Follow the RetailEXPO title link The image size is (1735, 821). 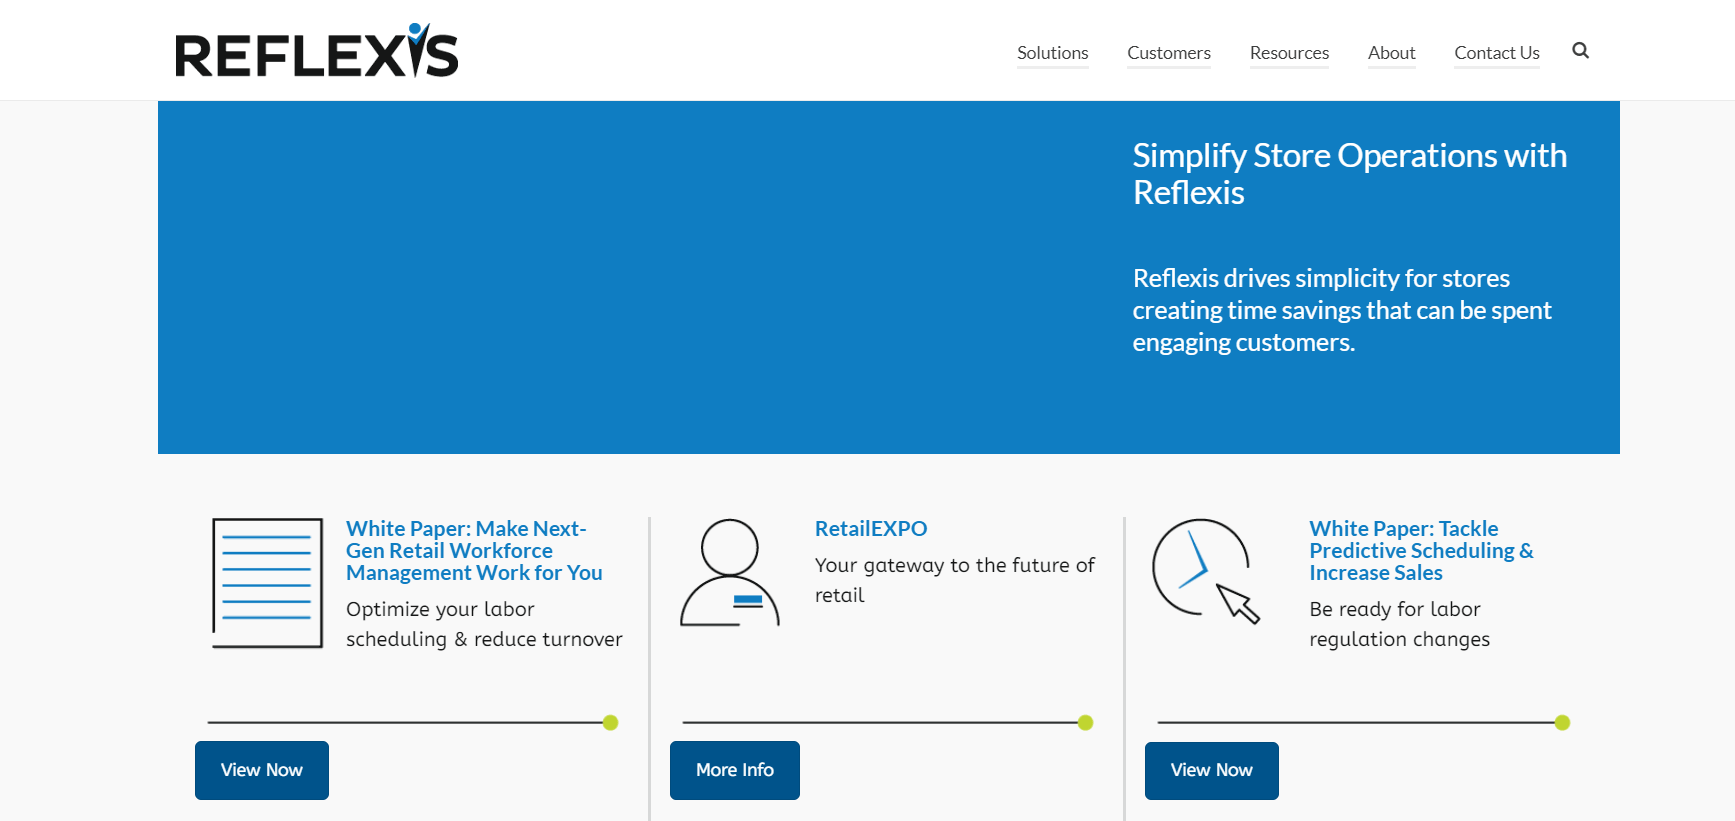tap(870, 529)
